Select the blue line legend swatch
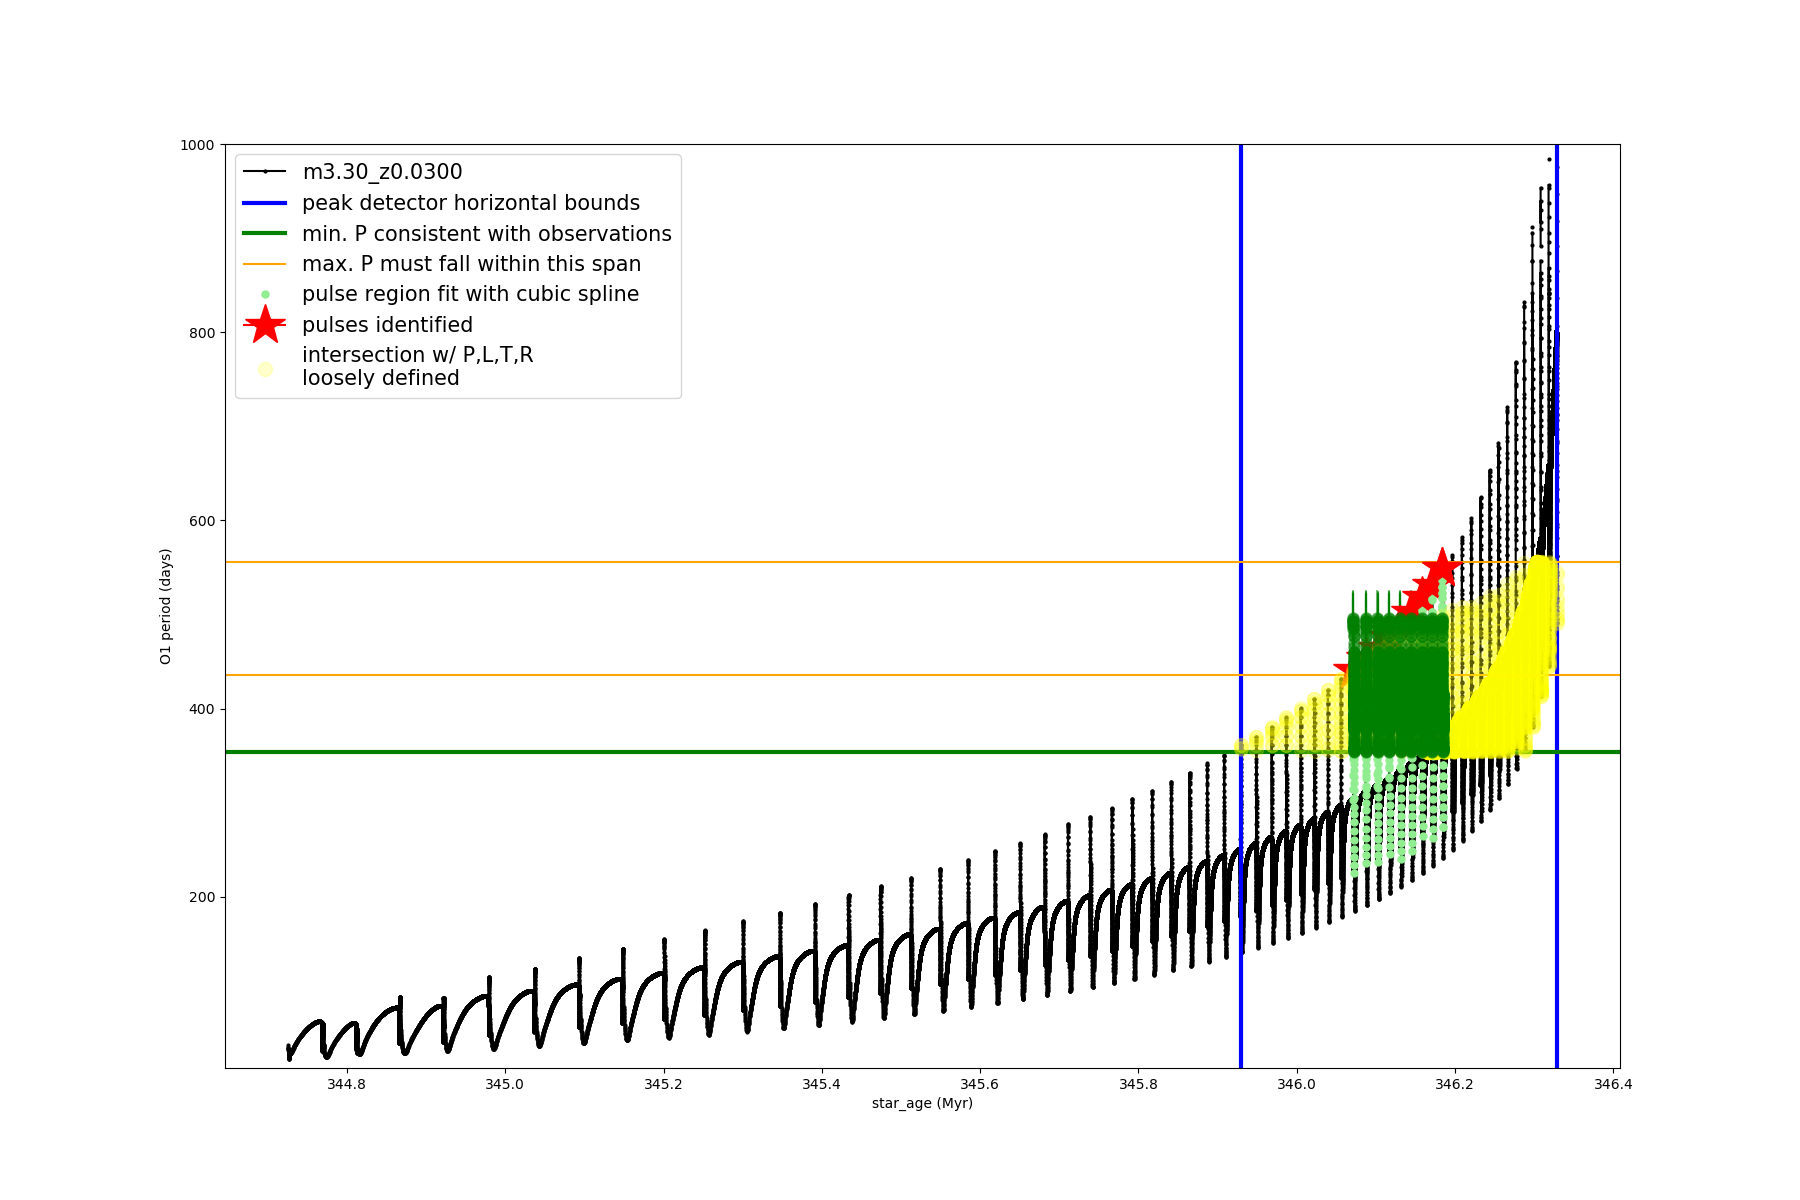The height and width of the screenshot is (1200, 1800). (265, 203)
